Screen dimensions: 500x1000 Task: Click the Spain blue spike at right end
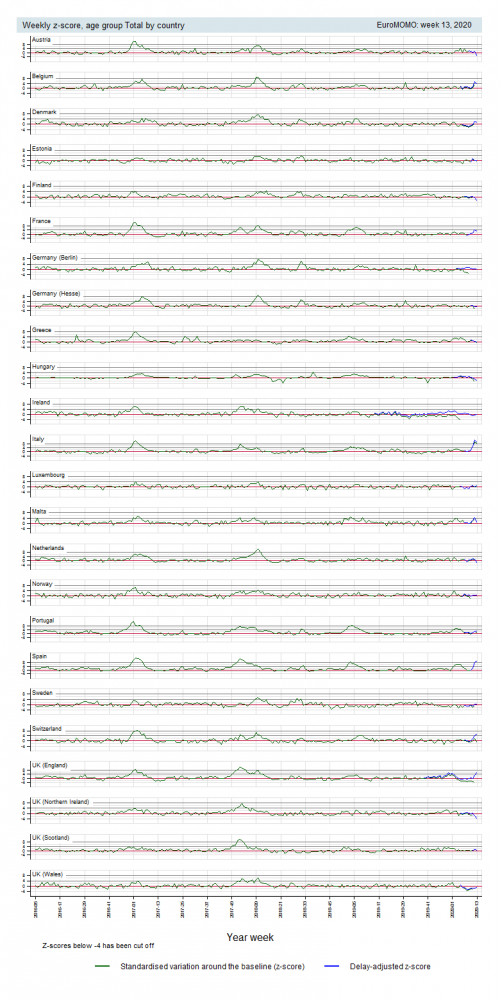(x=474, y=664)
